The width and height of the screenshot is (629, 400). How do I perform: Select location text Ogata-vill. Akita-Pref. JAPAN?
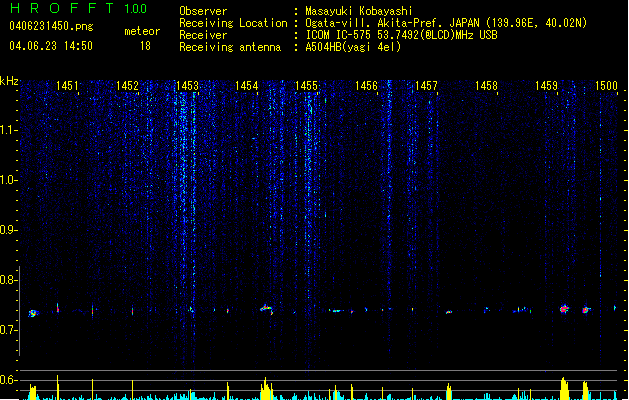click(392, 23)
